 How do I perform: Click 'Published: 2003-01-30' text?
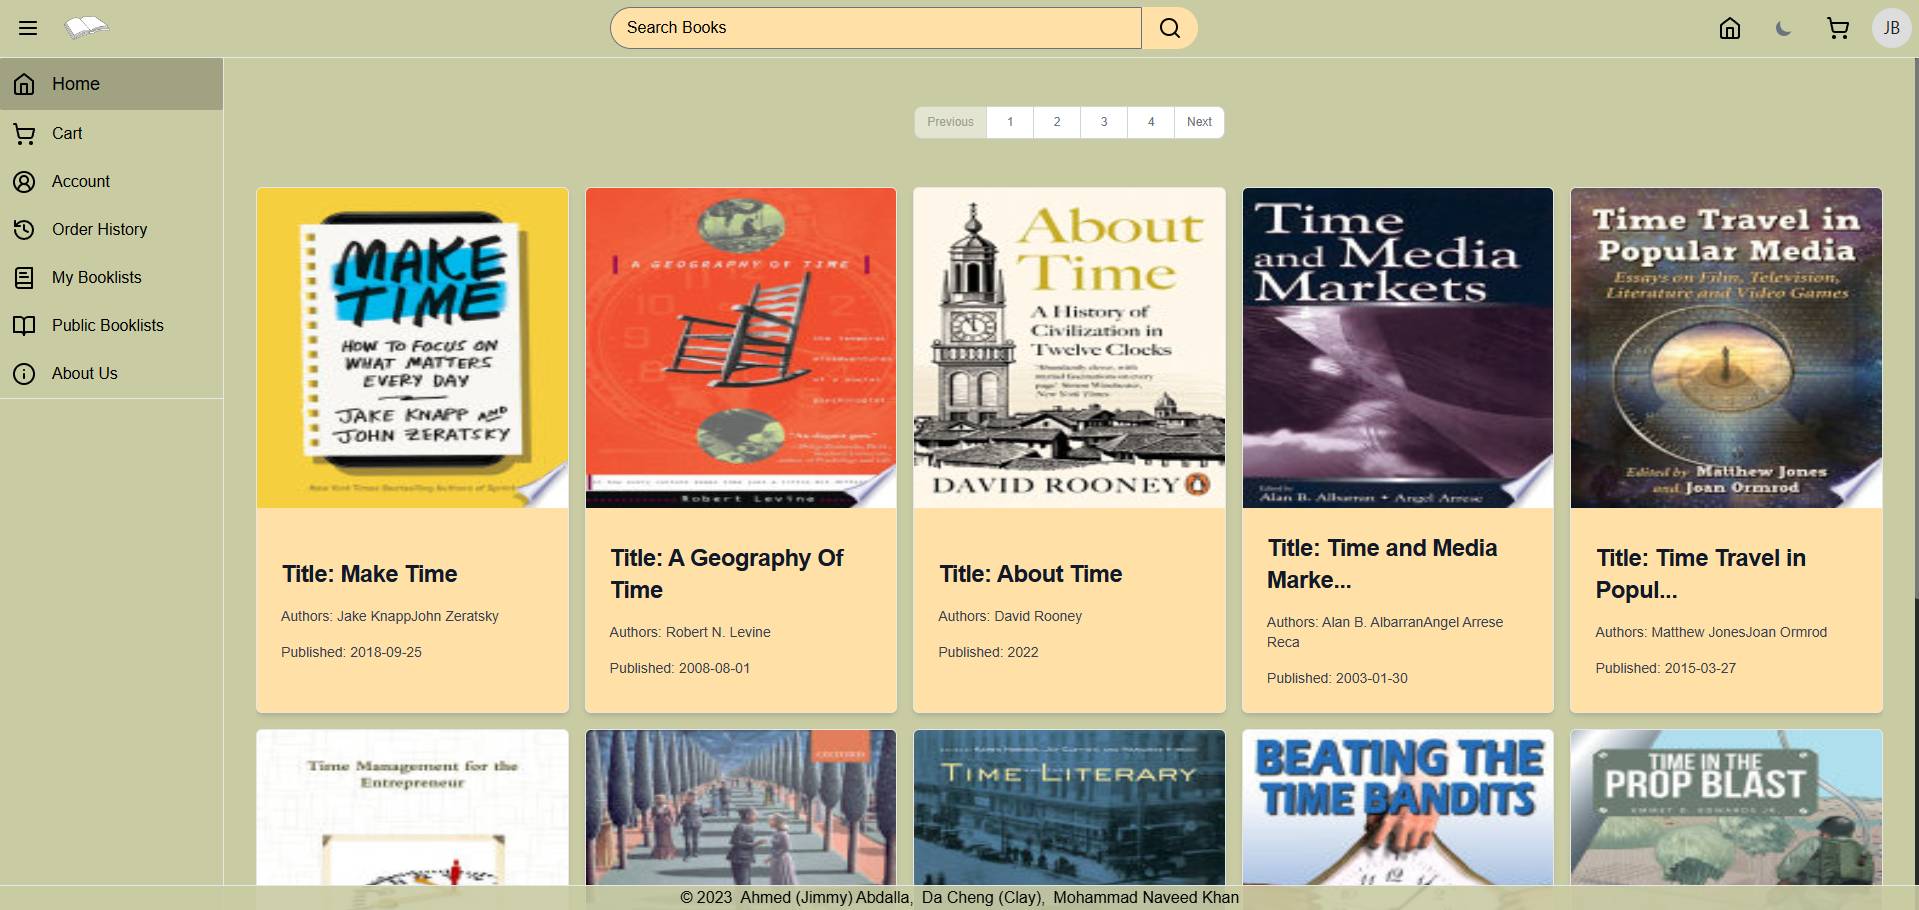(1337, 678)
